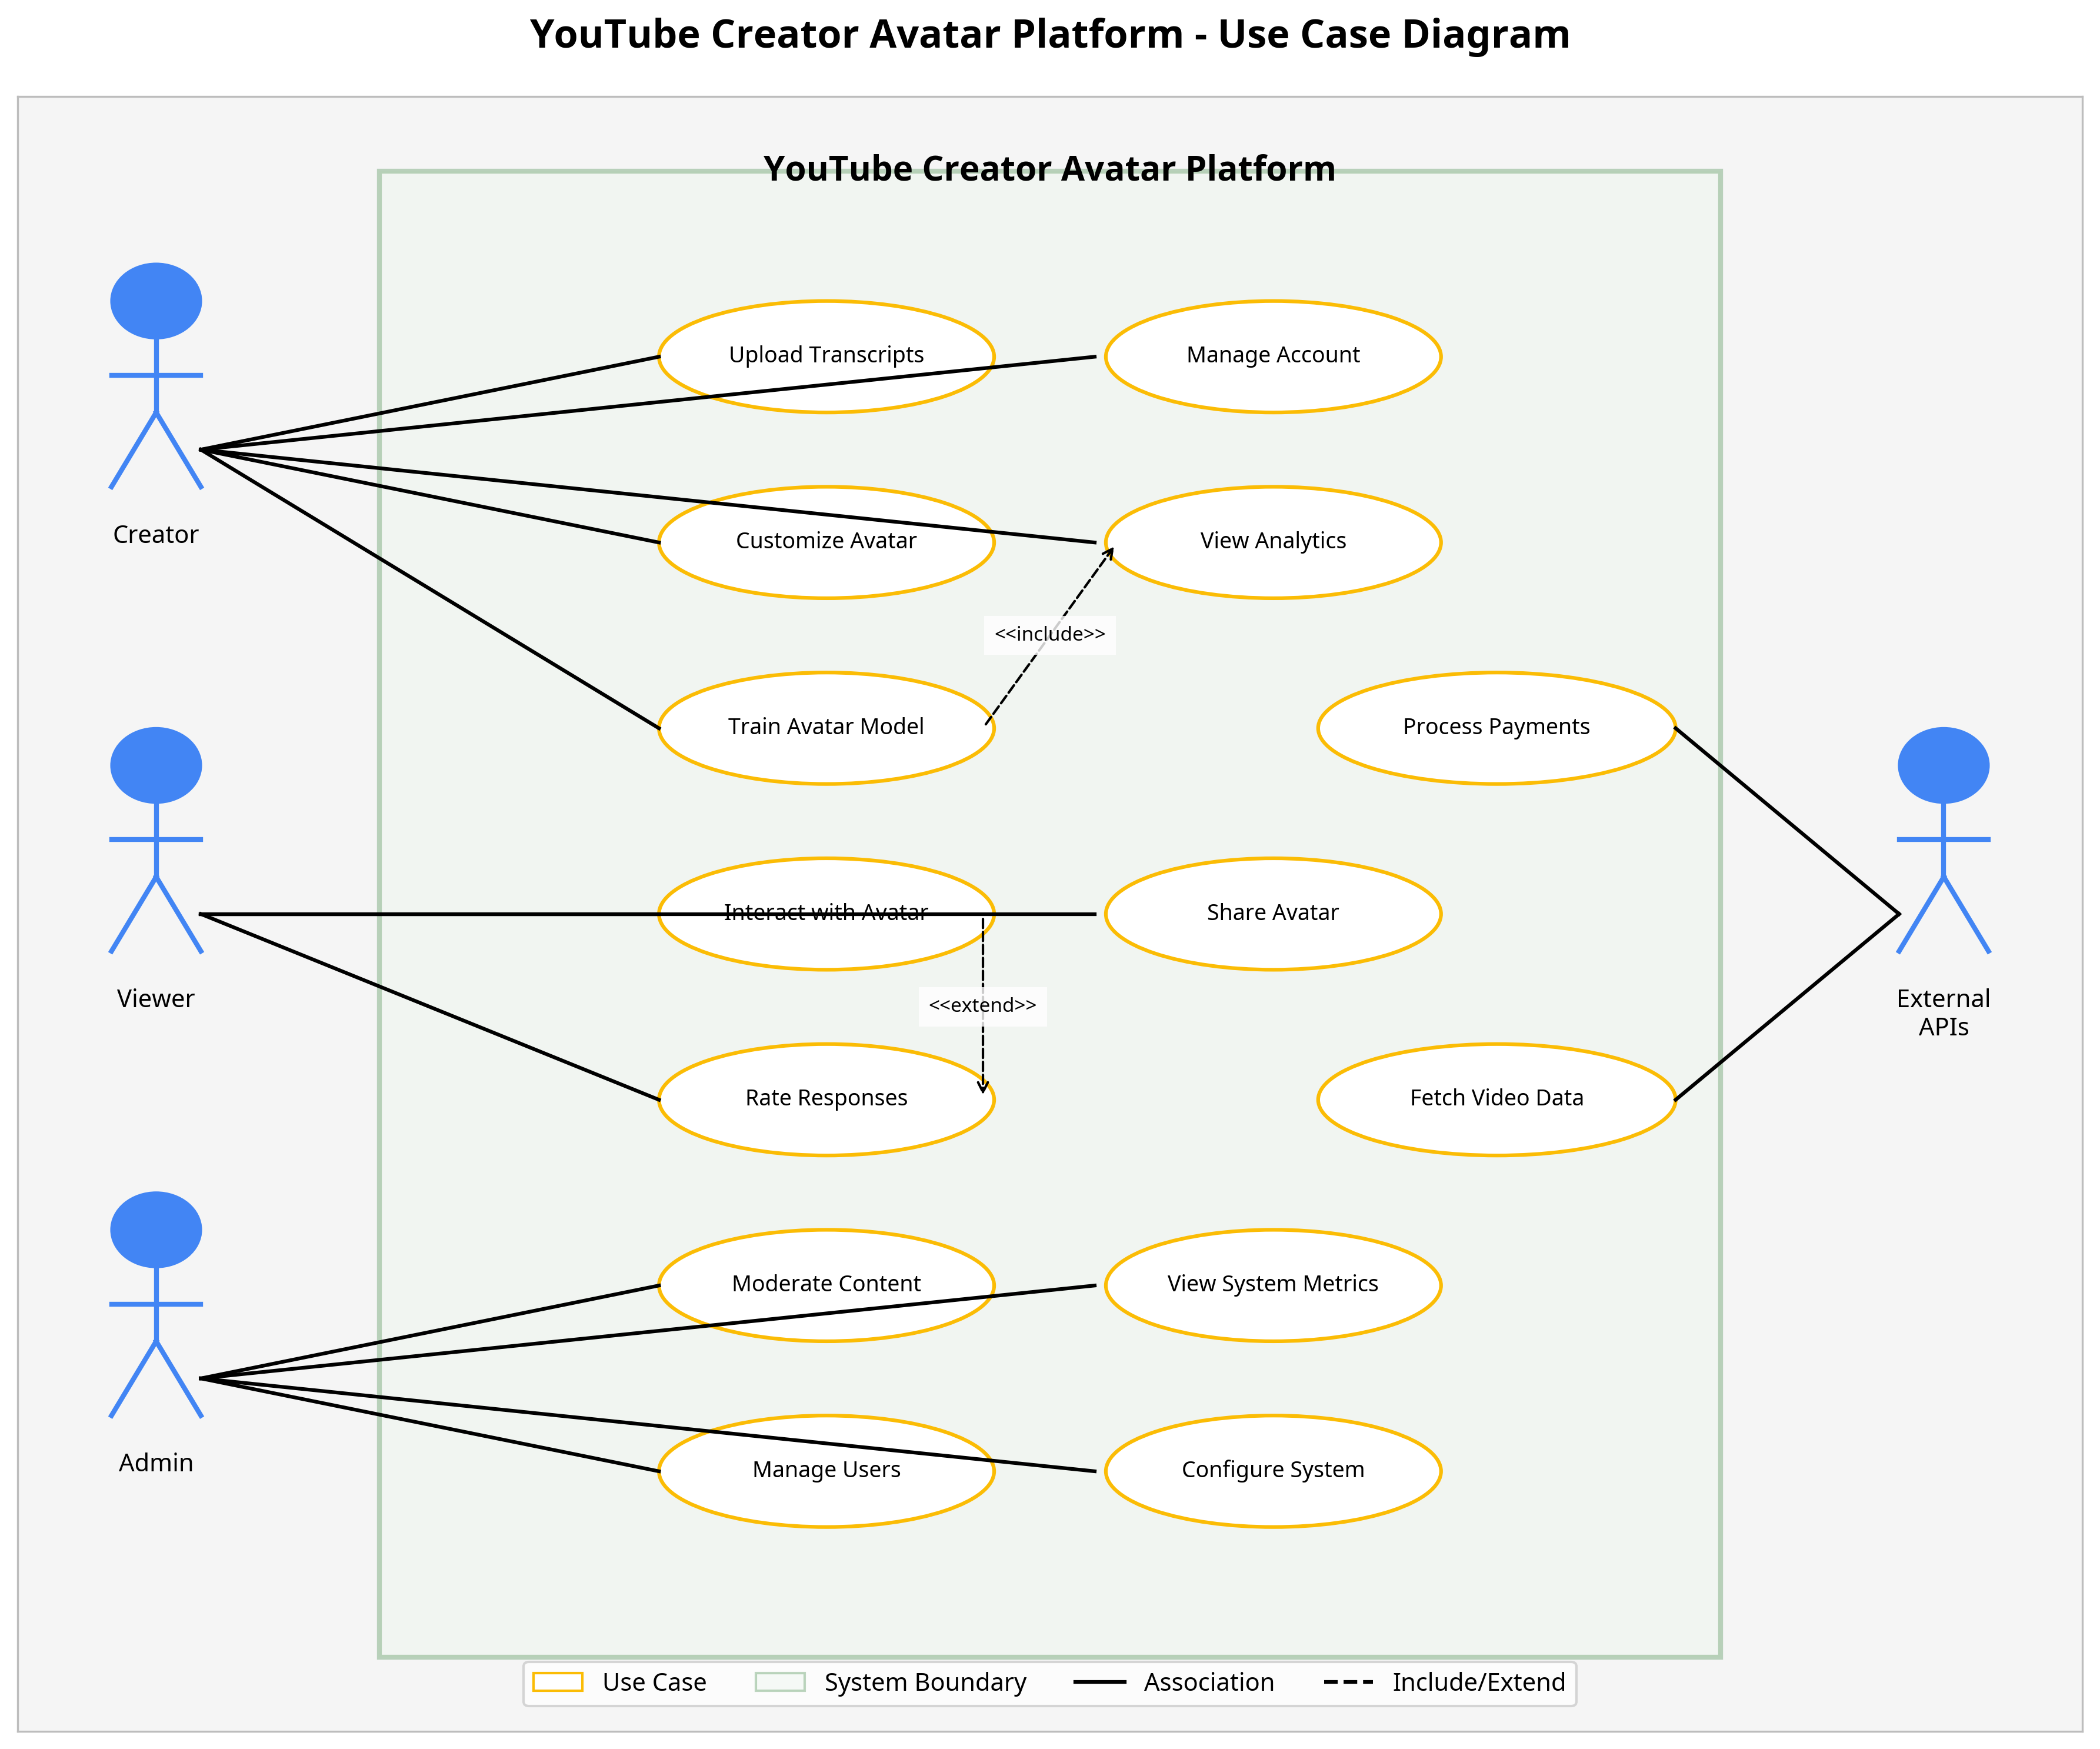Click the Association legend label
Viewport: 2100px width, 1749px height.
coord(1209,1683)
